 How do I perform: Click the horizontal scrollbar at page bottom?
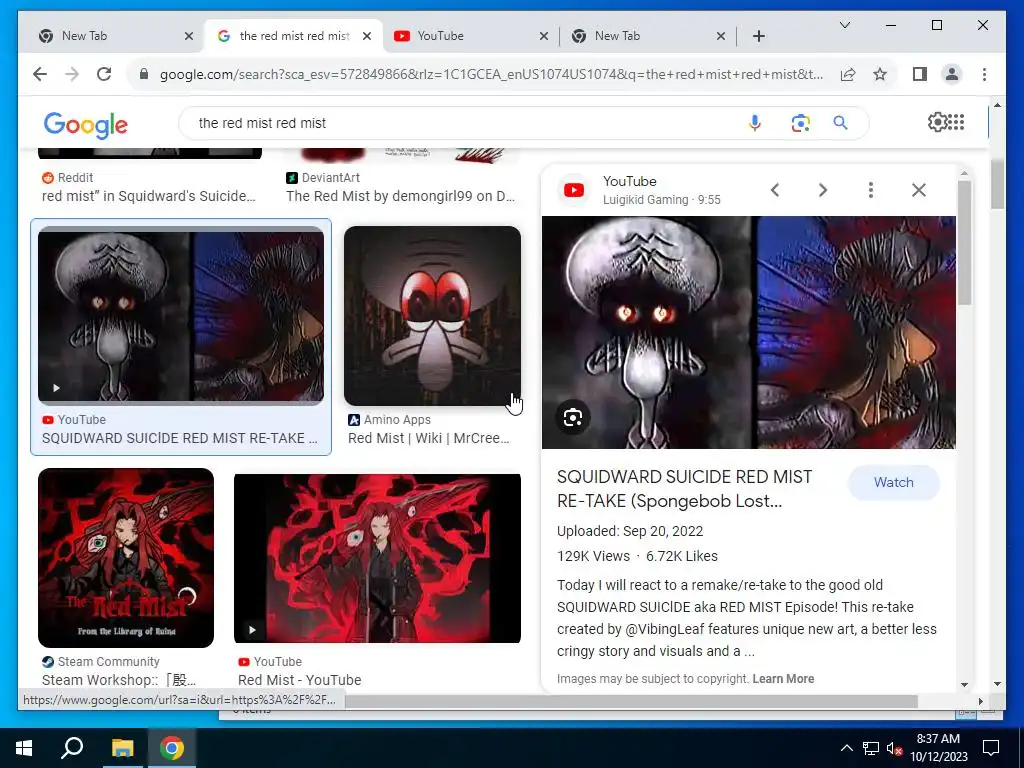point(631,701)
